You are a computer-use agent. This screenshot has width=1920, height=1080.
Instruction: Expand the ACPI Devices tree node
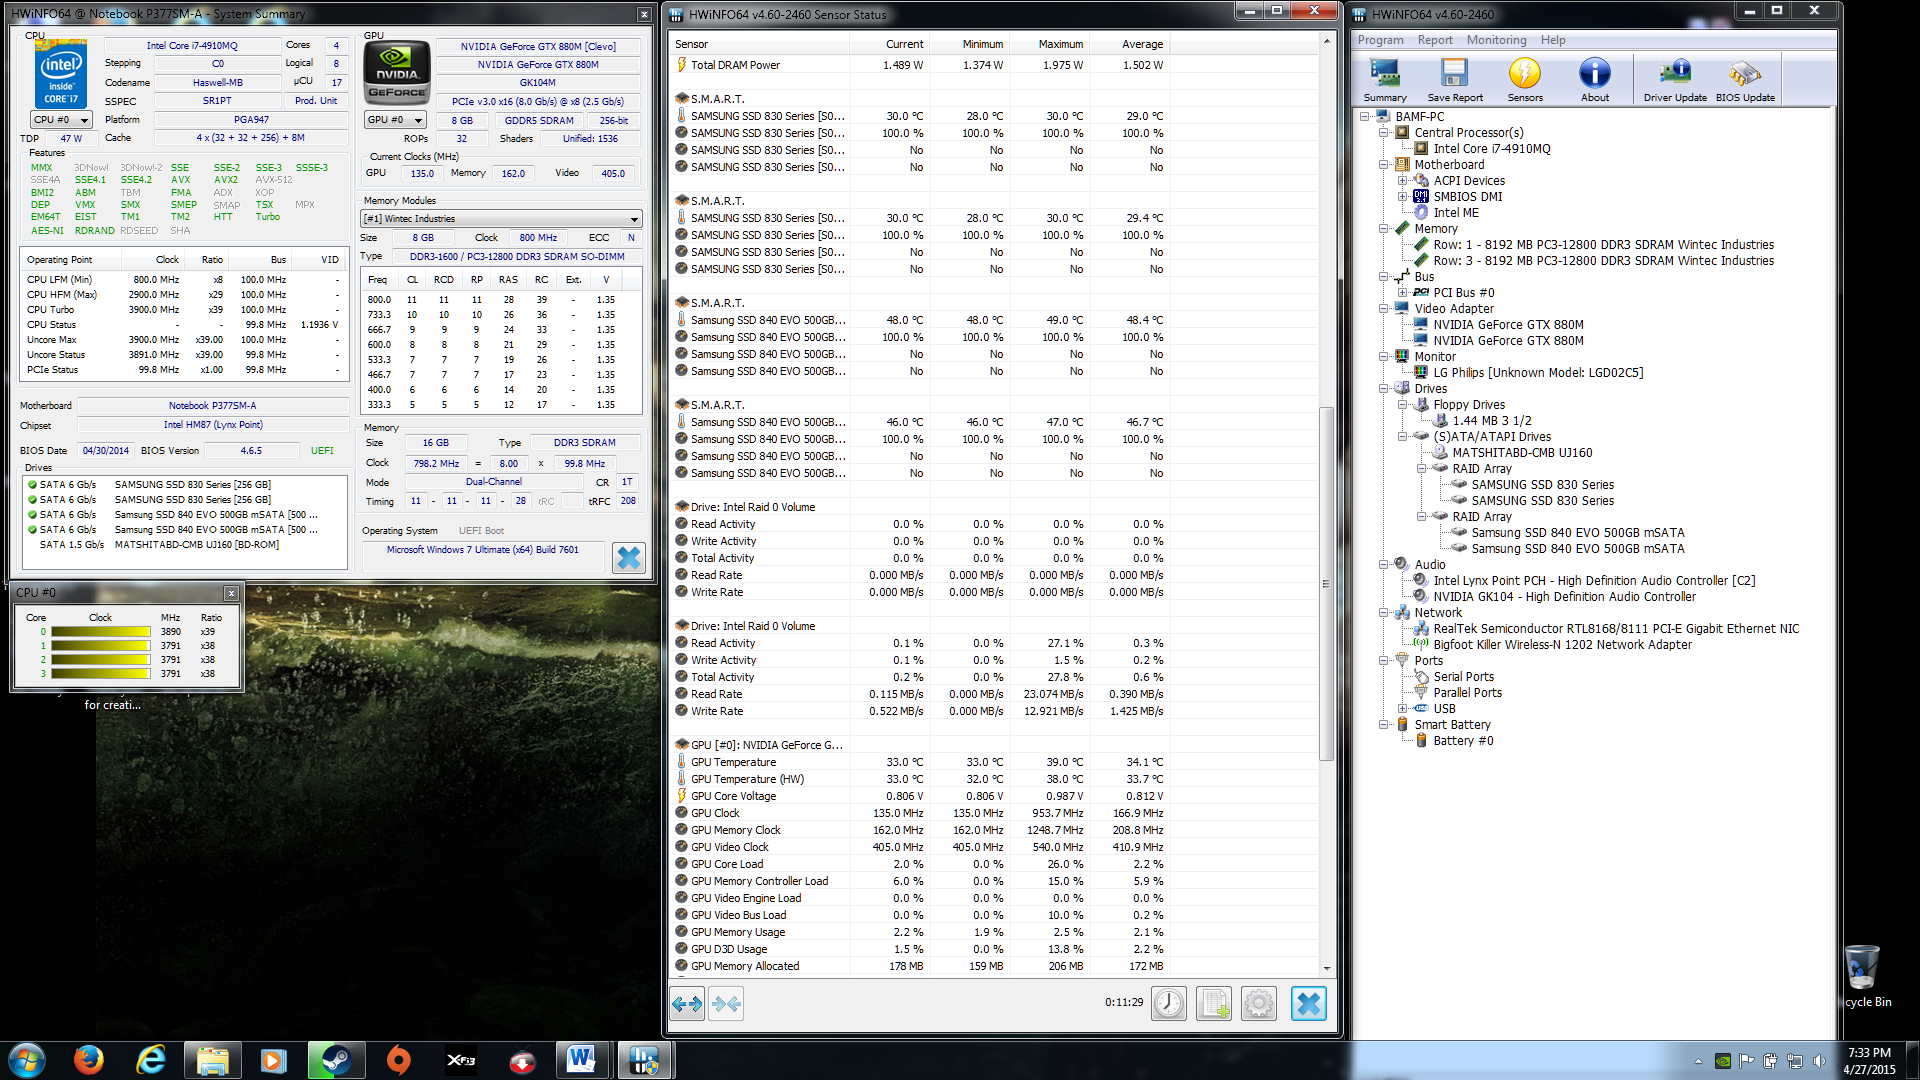[1403, 181]
